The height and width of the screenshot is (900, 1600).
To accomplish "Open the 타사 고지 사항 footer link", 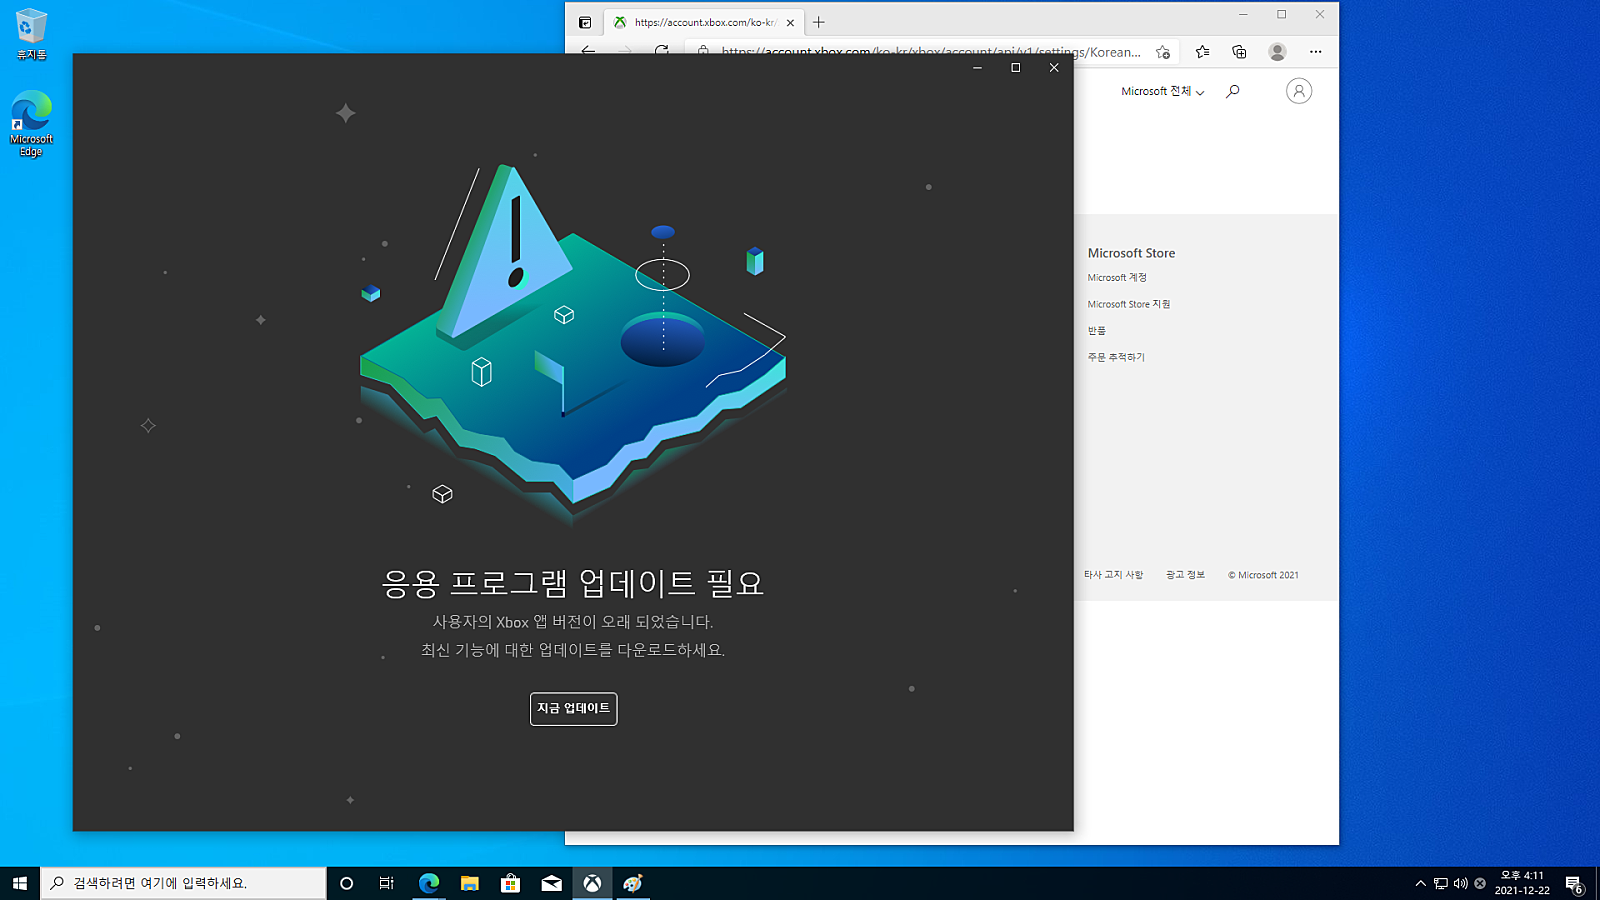I will [x=1113, y=575].
